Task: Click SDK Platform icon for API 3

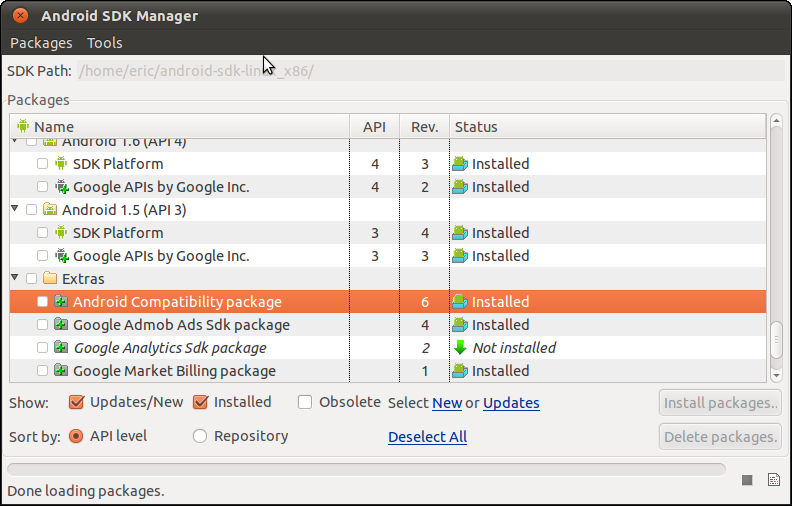Action: (61, 232)
